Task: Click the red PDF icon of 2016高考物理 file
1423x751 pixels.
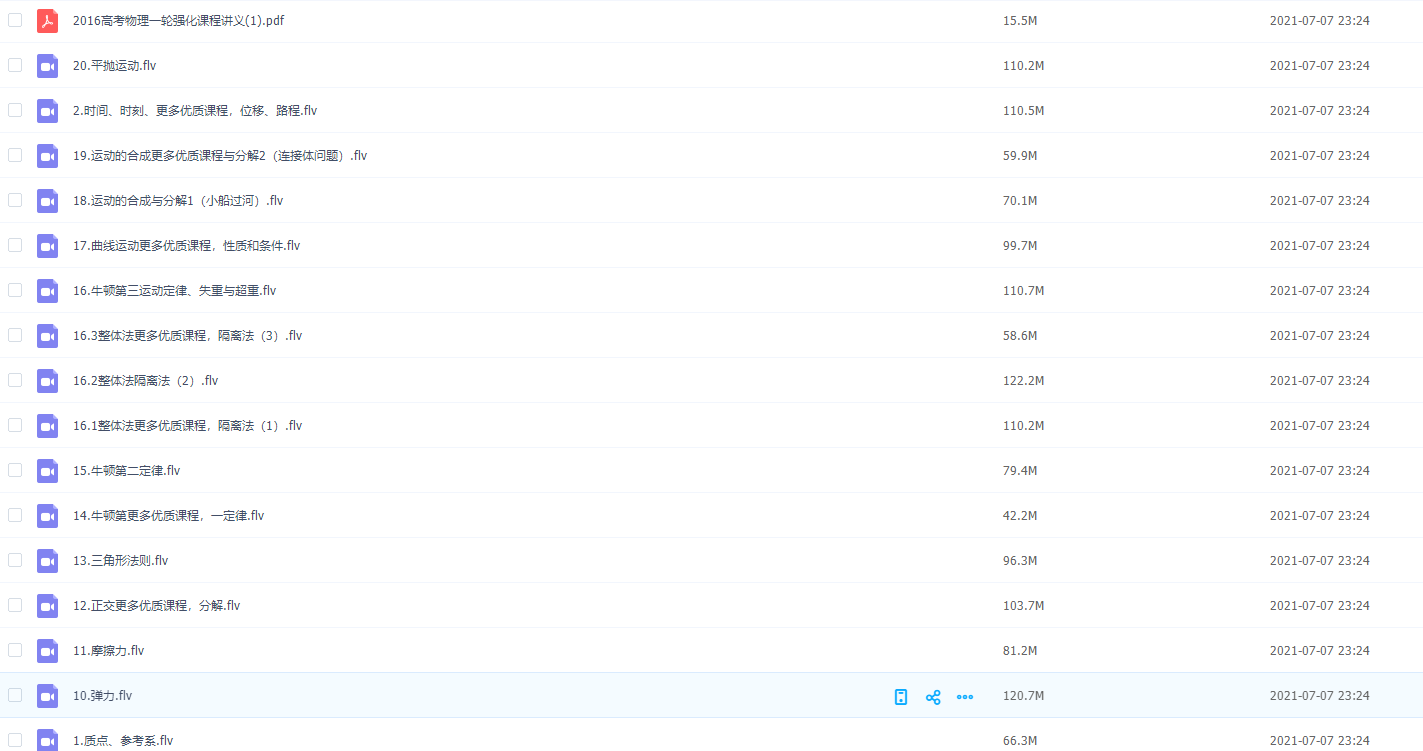Action: [47, 21]
